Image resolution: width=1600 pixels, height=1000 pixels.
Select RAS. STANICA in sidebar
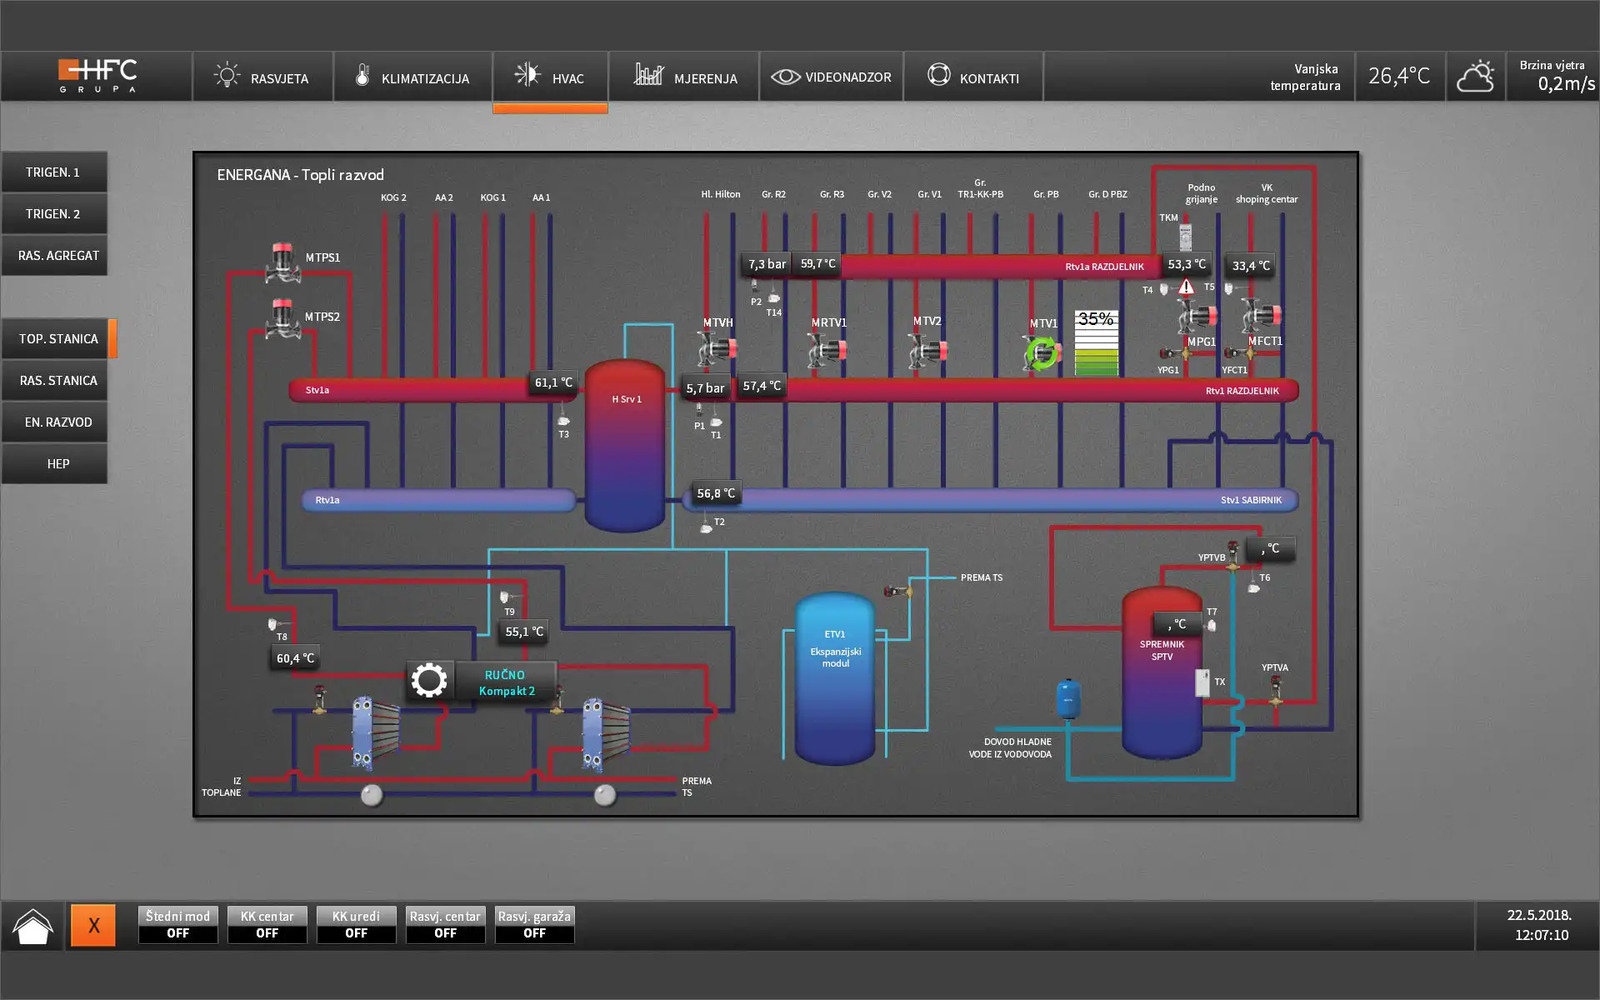tap(58, 381)
